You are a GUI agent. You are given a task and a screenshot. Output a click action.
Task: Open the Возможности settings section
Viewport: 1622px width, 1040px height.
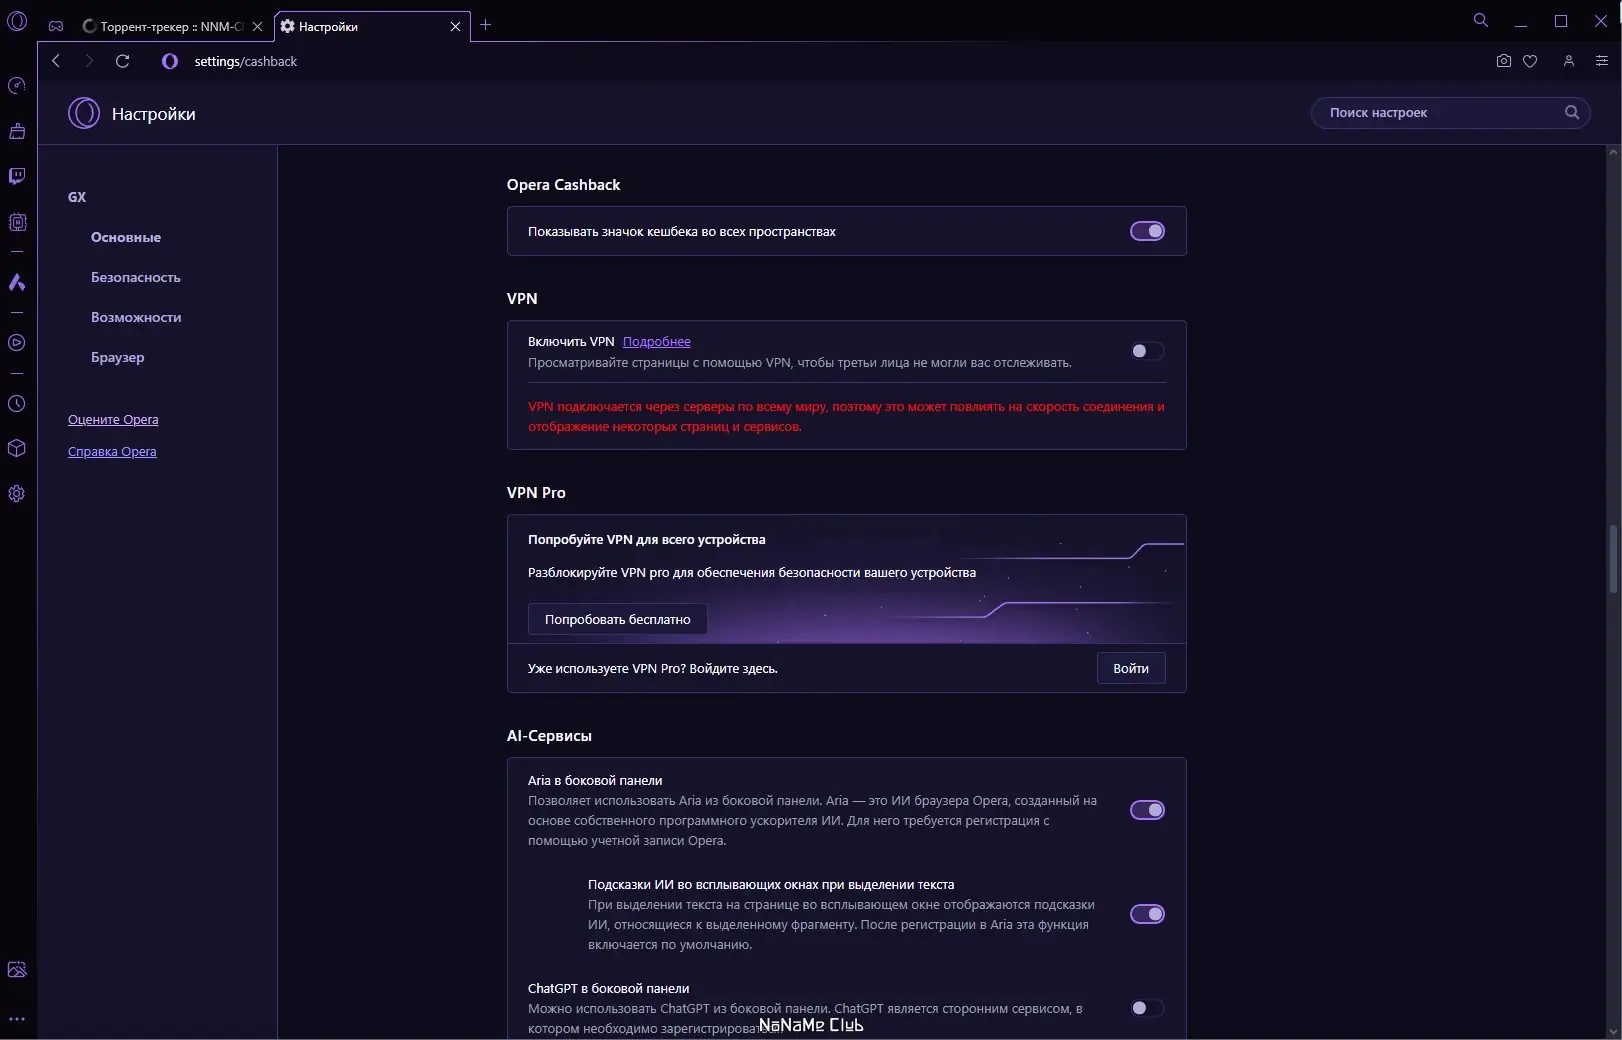(136, 317)
